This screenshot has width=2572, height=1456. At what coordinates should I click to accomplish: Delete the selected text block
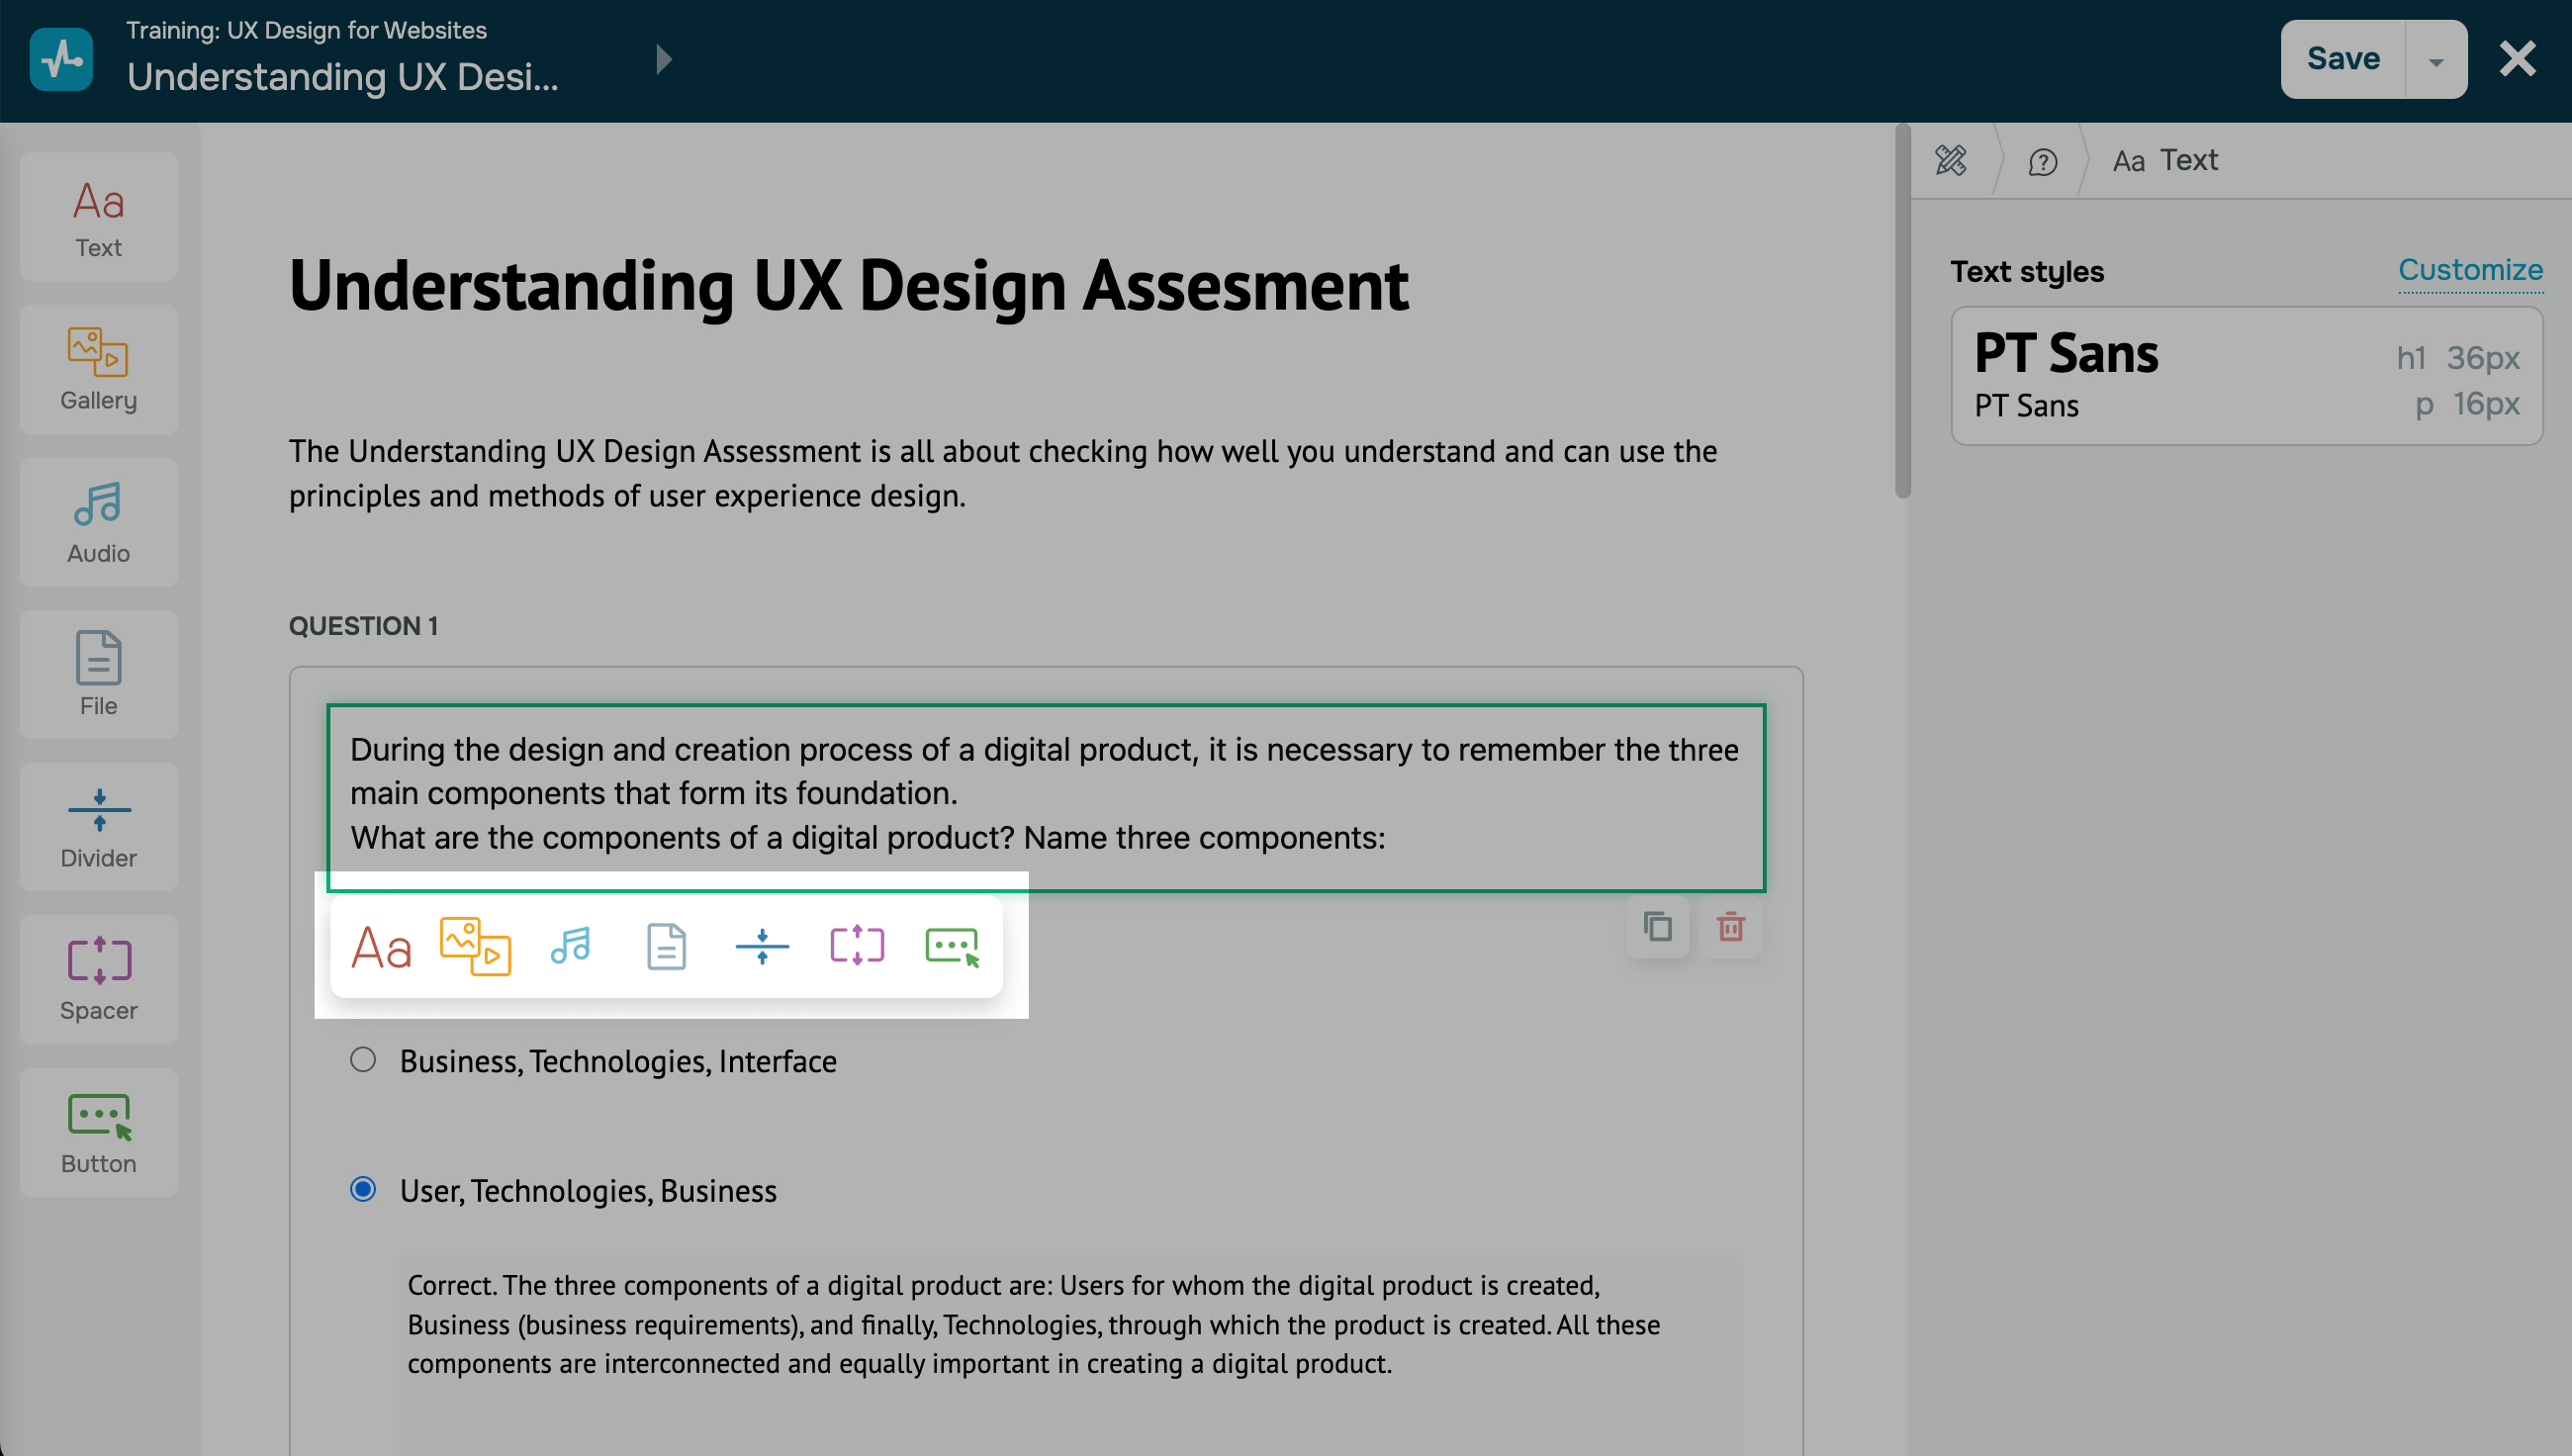pos(1731,928)
